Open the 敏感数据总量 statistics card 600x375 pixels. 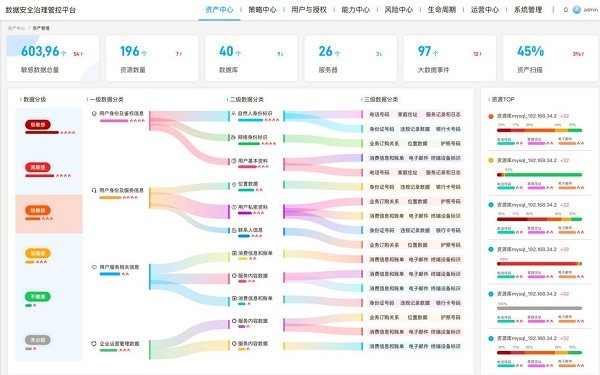[x=53, y=58]
